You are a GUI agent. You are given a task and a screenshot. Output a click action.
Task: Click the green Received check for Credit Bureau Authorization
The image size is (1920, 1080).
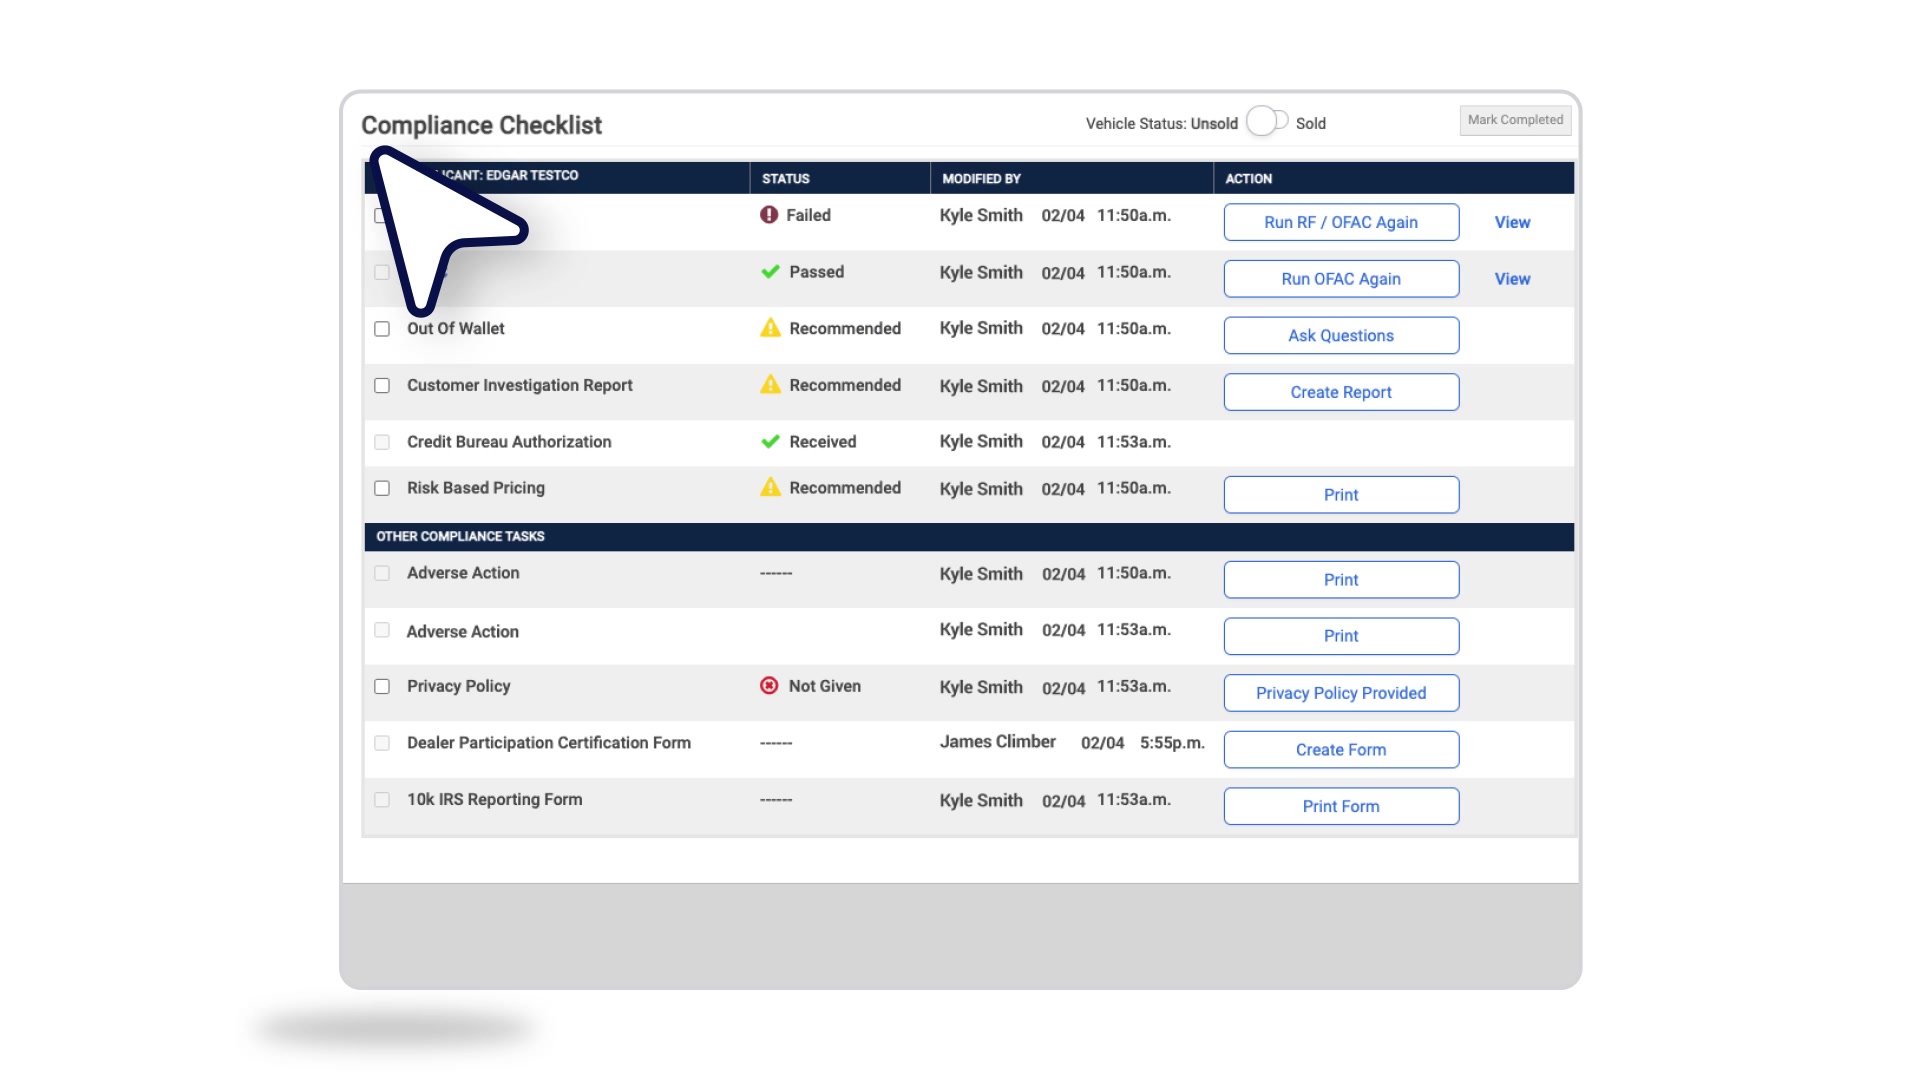(769, 441)
